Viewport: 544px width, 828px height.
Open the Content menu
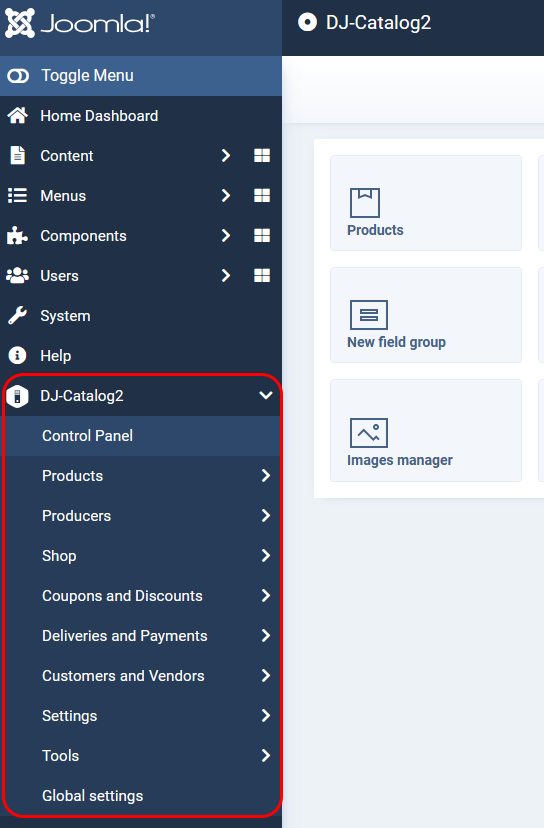coord(67,156)
